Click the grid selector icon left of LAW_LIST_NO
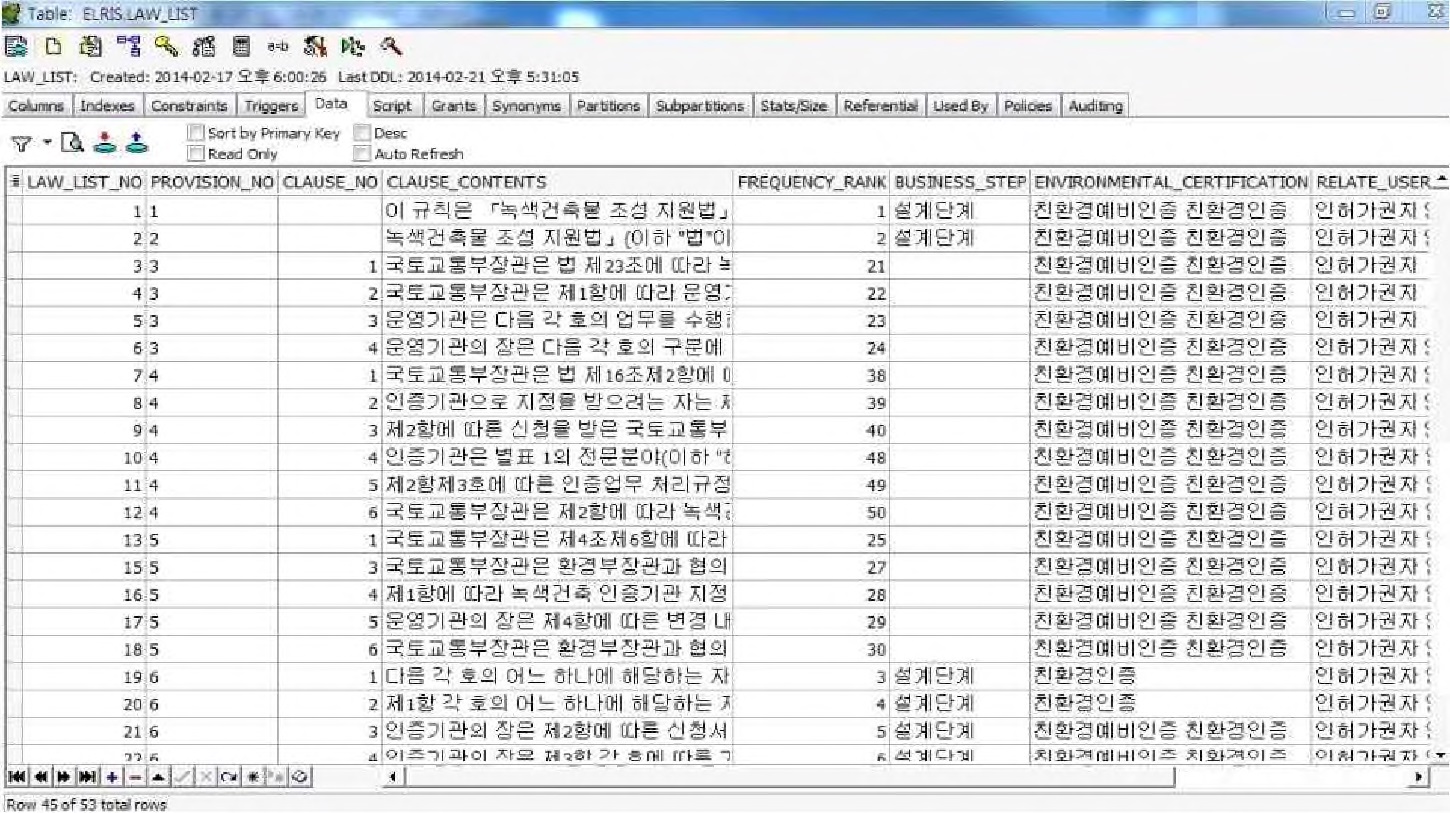This screenshot has width=1450, height=813. click(13, 182)
